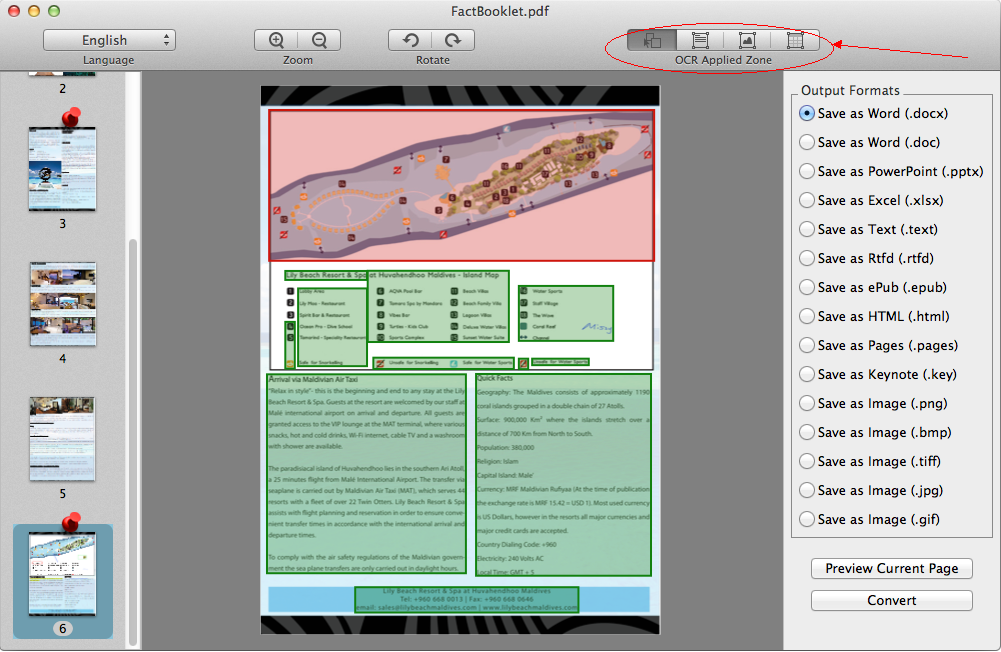Rotate the page clockwise
Viewport: 1001px width, 652px height.
click(x=453, y=40)
